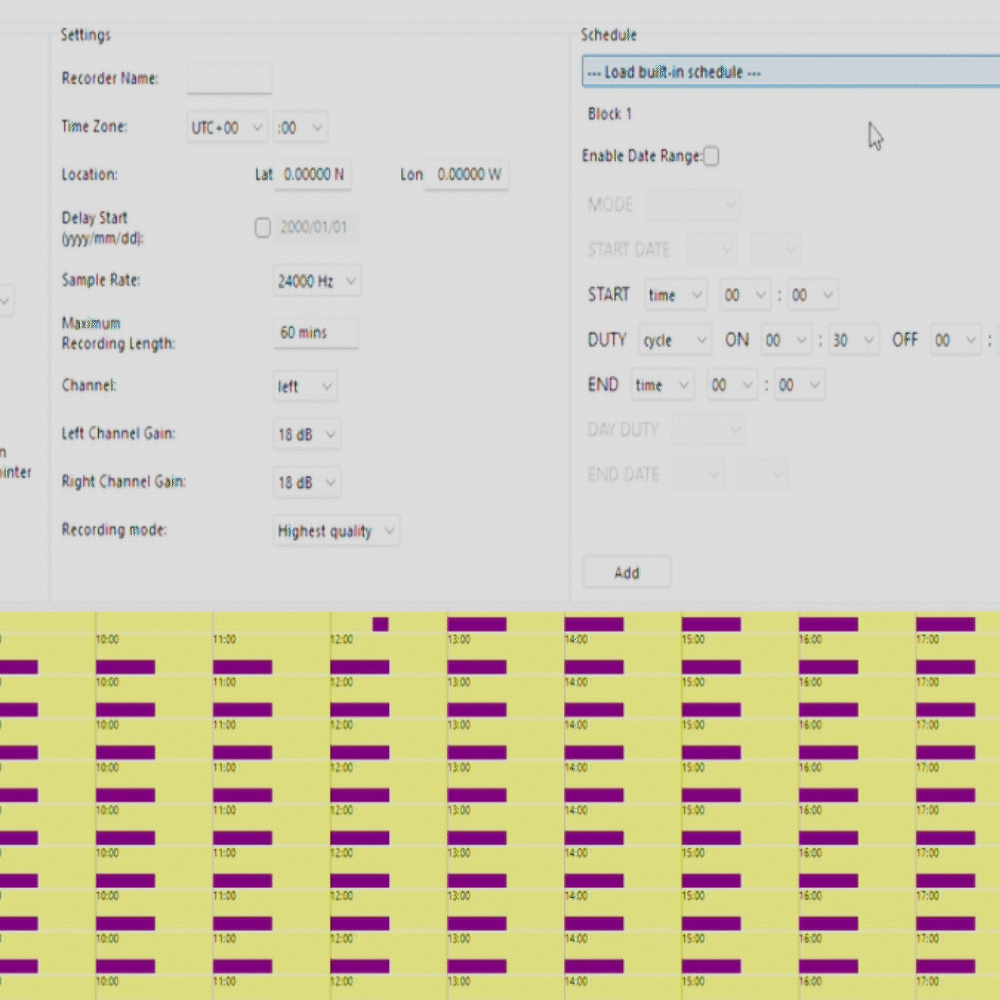Open the Recording mode dropdown
The width and height of the screenshot is (1000, 1000).
pyautogui.click(x=336, y=530)
